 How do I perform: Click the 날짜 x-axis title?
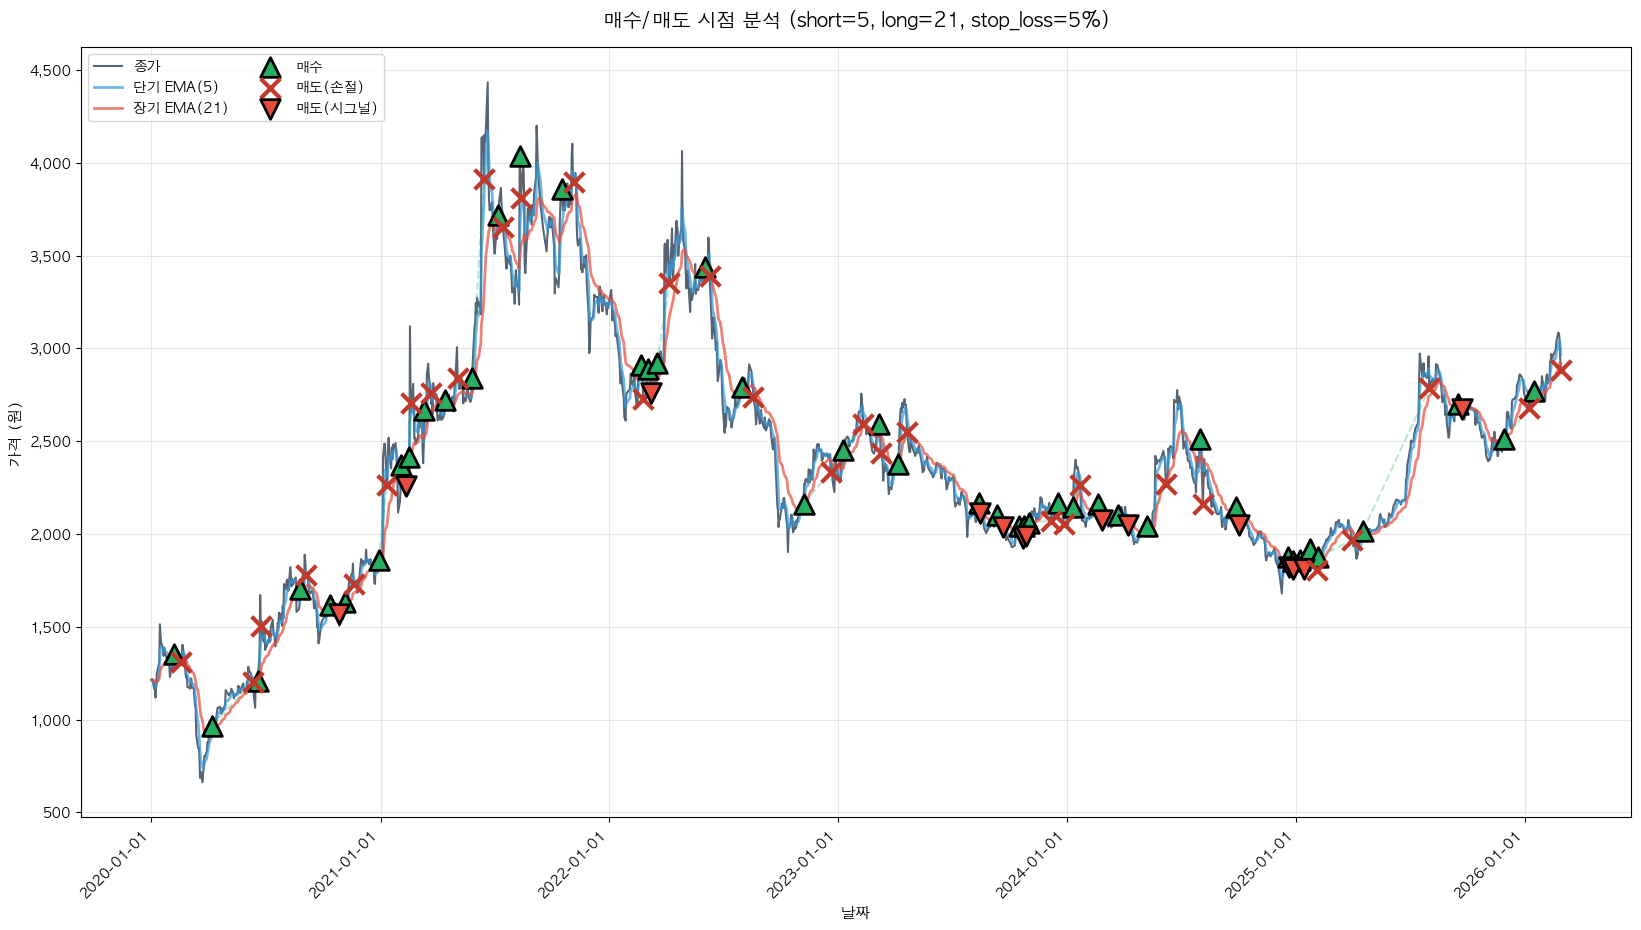click(x=856, y=912)
